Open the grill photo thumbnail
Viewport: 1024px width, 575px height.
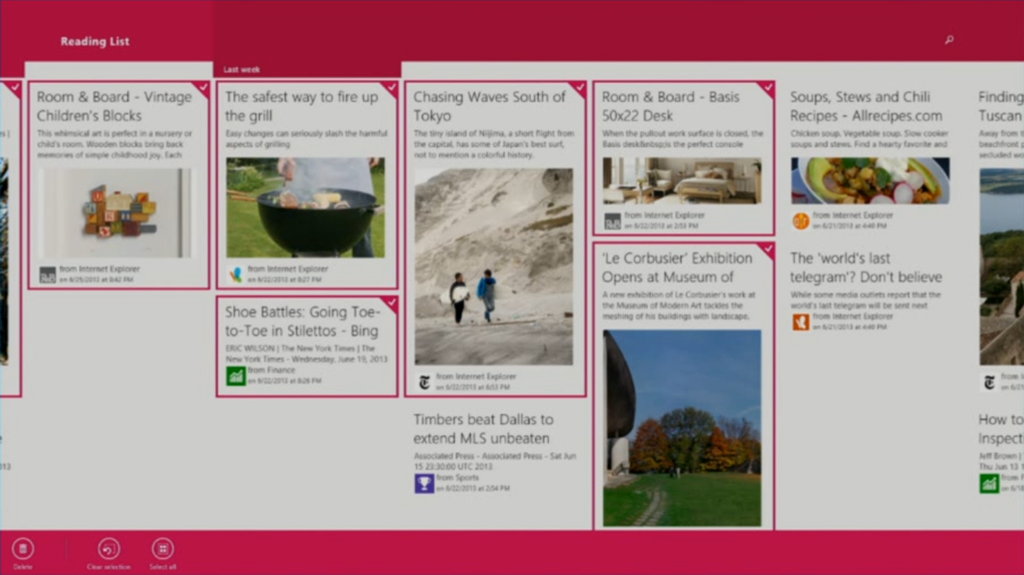(x=306, y=207)
